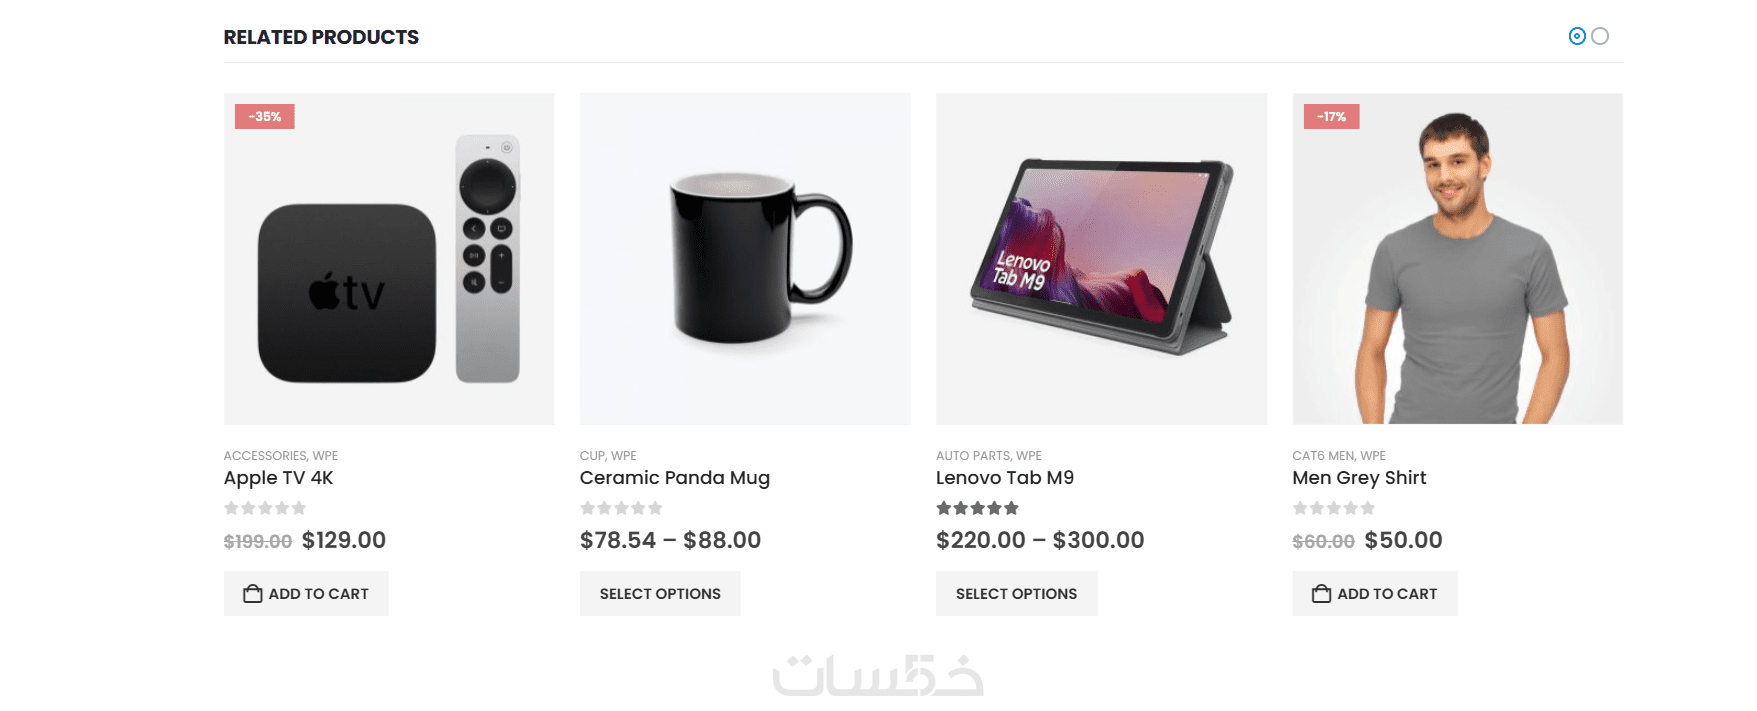Click the -17% sale badge on Men Grey Shirt
This screenshot has height=711, width=1757.
coord(1331,117)
